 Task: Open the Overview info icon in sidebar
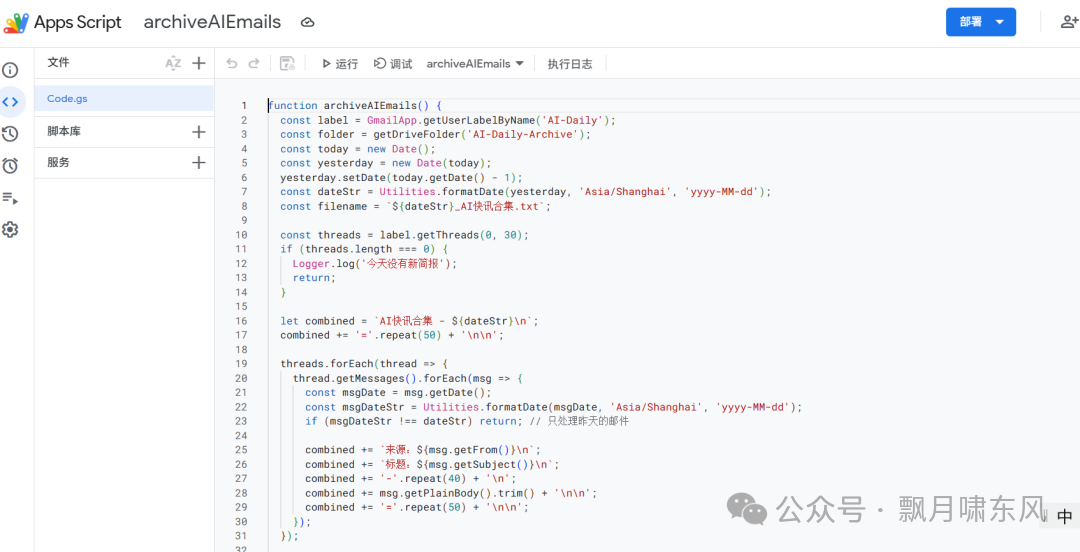10,70
